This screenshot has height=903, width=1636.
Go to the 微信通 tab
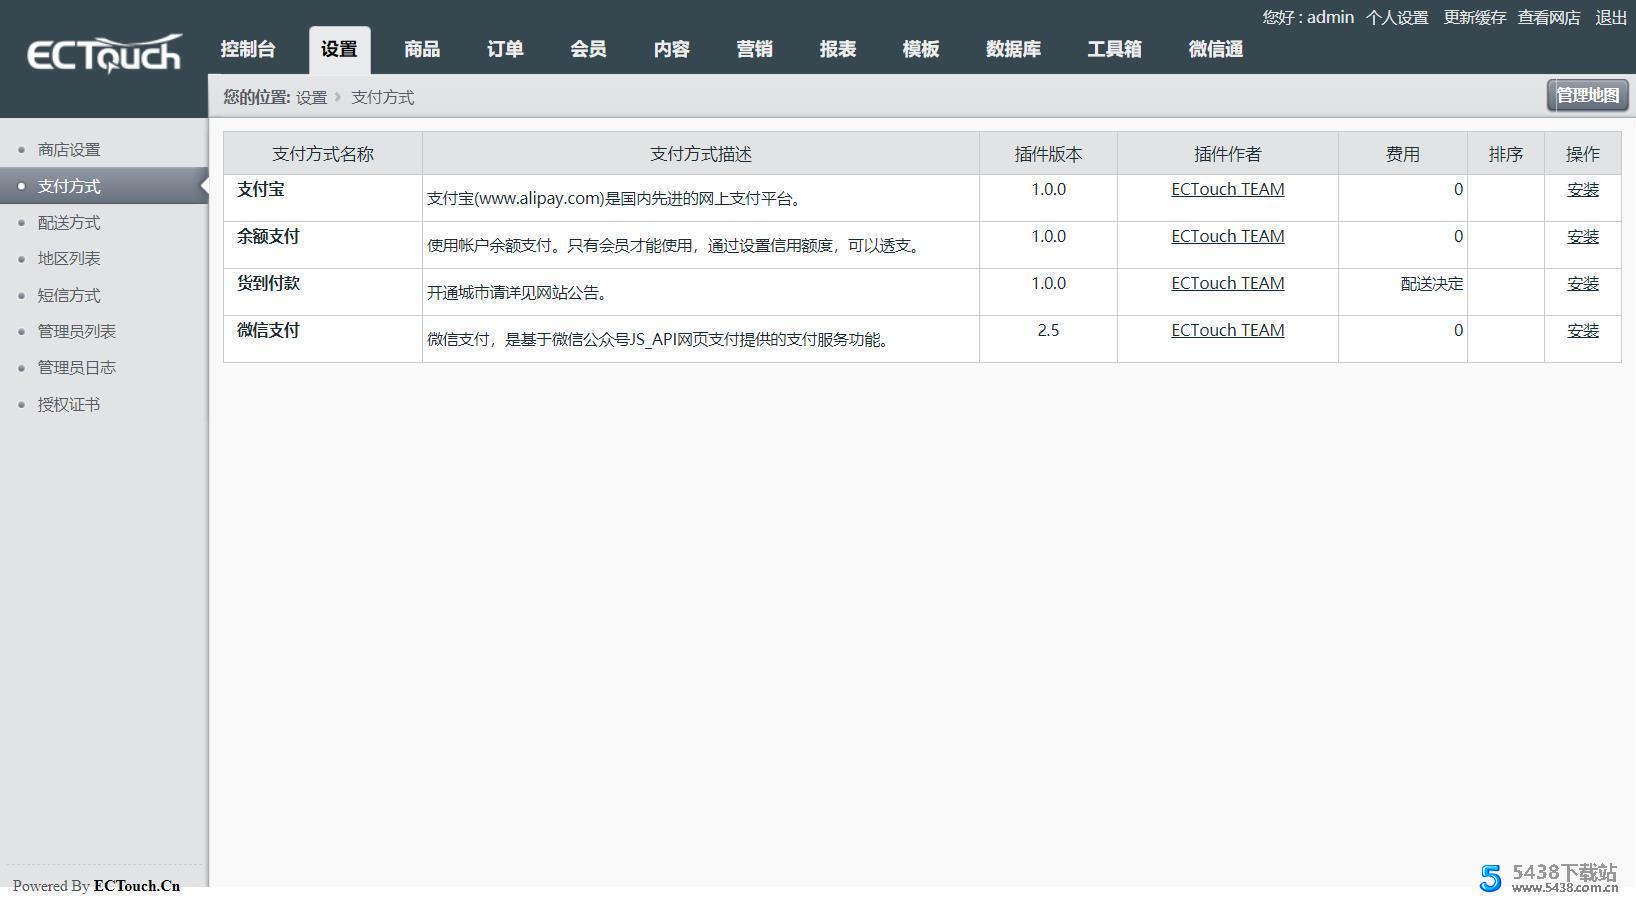coord(1215,49)
